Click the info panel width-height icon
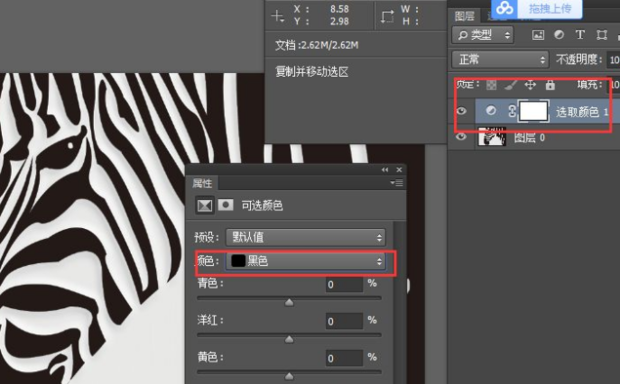This screenshot has width=620, height=384. click(387, 16)
